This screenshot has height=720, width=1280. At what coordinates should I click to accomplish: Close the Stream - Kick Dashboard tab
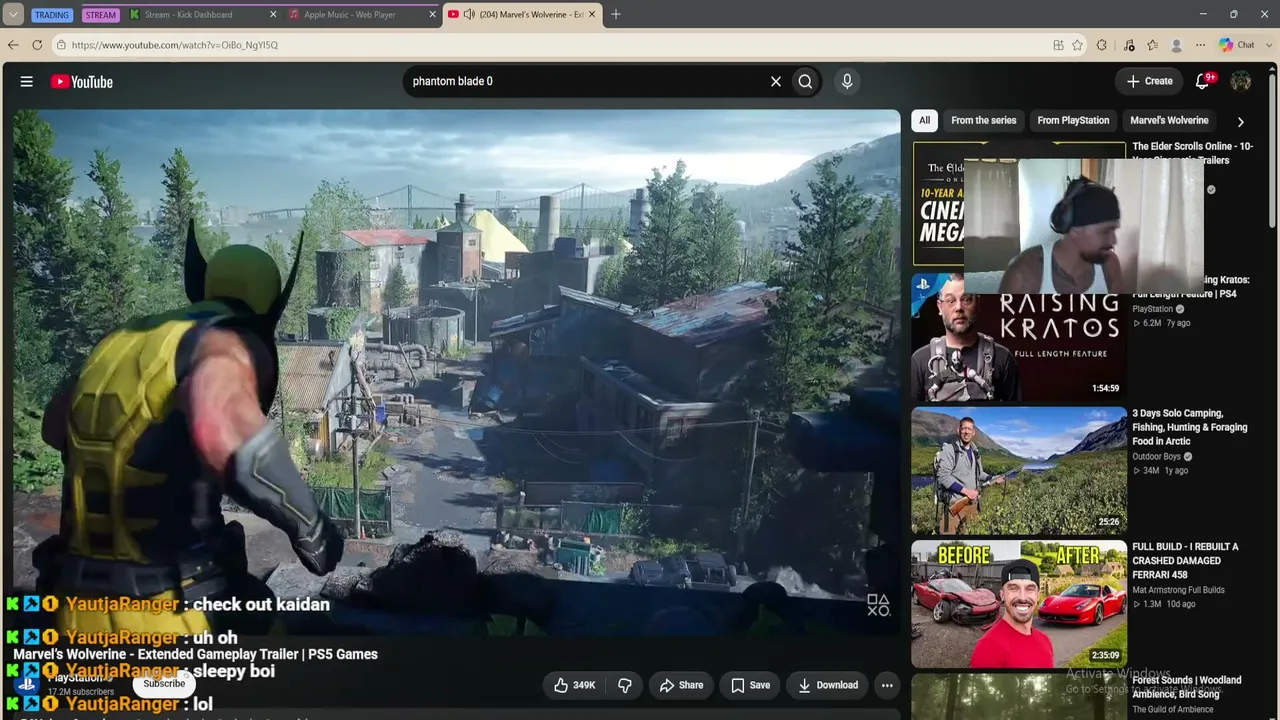[274, 15]
